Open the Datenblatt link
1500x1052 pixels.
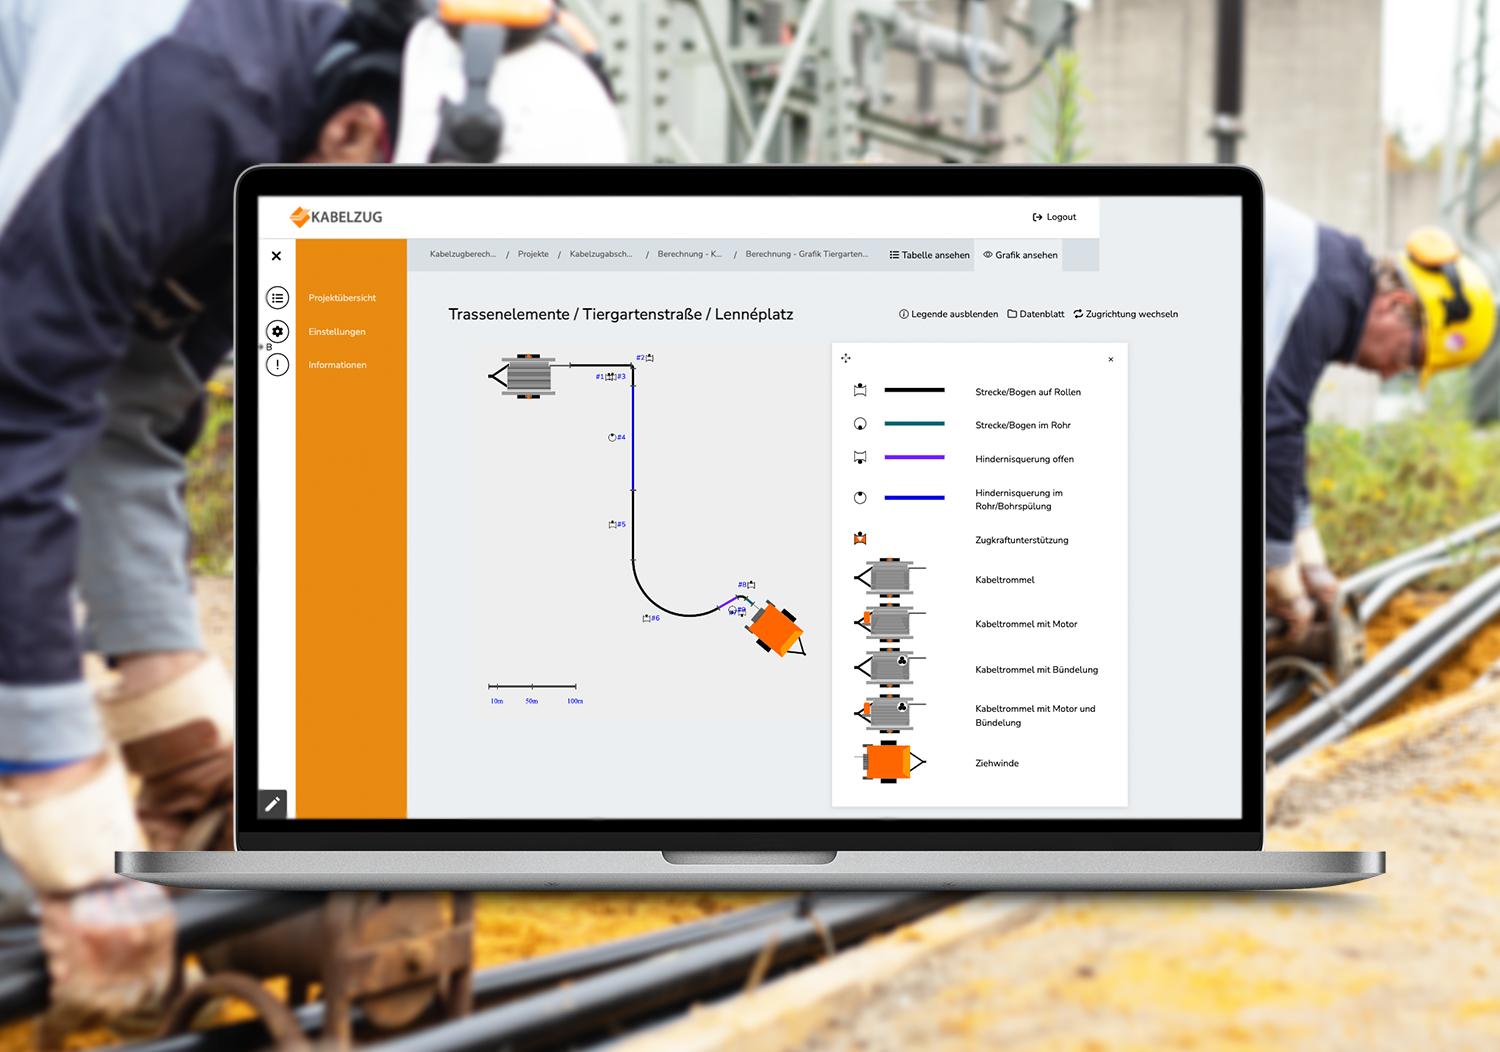[1036, 314]
